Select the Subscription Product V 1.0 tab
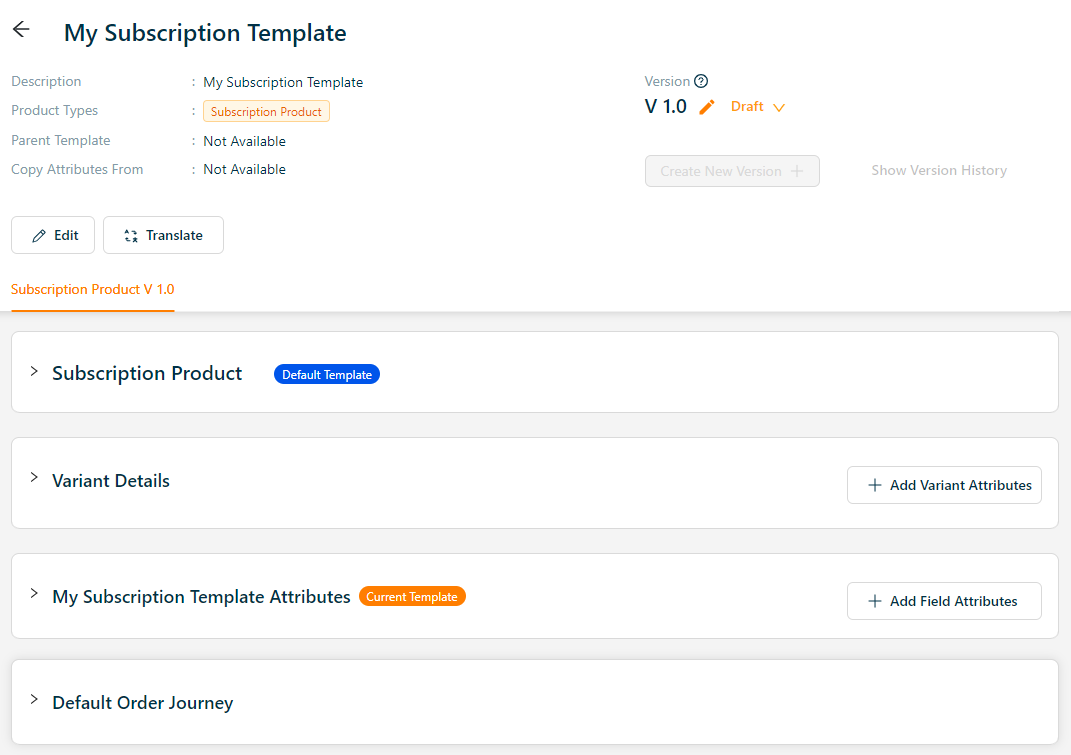 pyautogui.click(x=93, y=289)
